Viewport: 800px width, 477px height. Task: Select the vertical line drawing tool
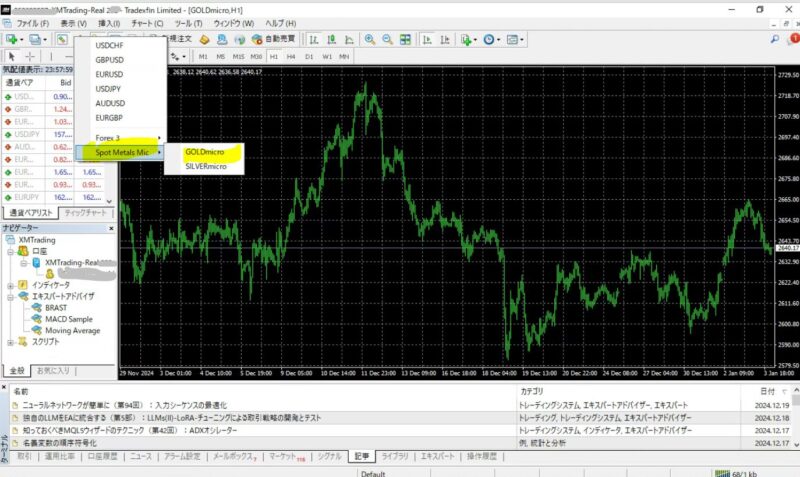point(51,57)
